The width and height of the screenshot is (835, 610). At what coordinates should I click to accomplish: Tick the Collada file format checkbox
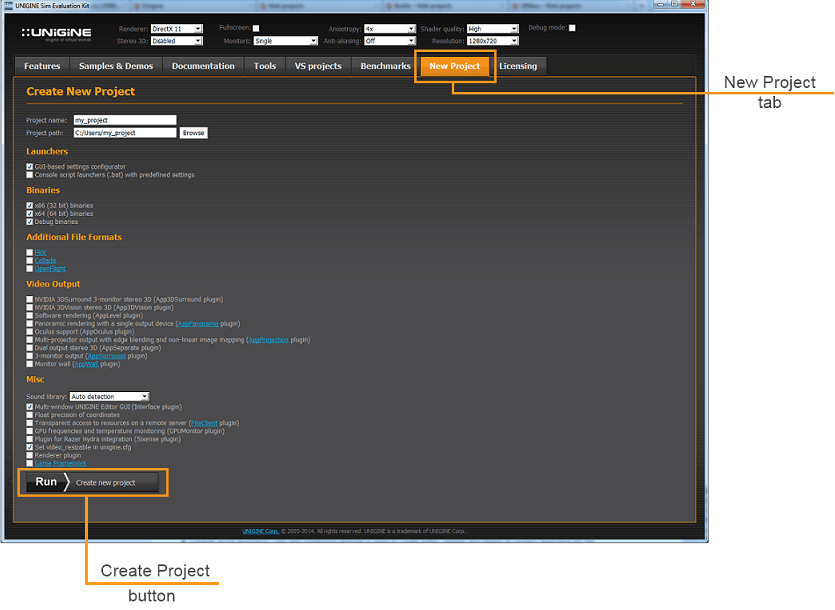point(30,261)
